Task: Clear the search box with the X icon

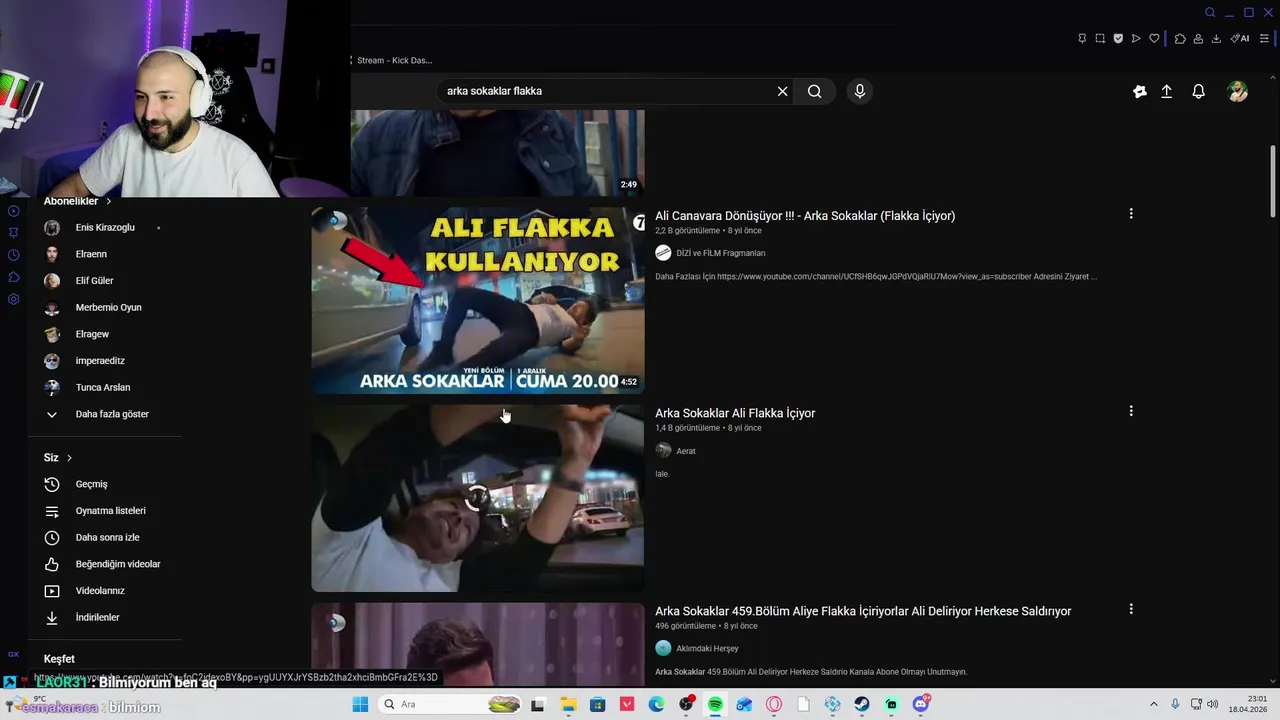Action: pyautogui.click(x=782, y=91)
